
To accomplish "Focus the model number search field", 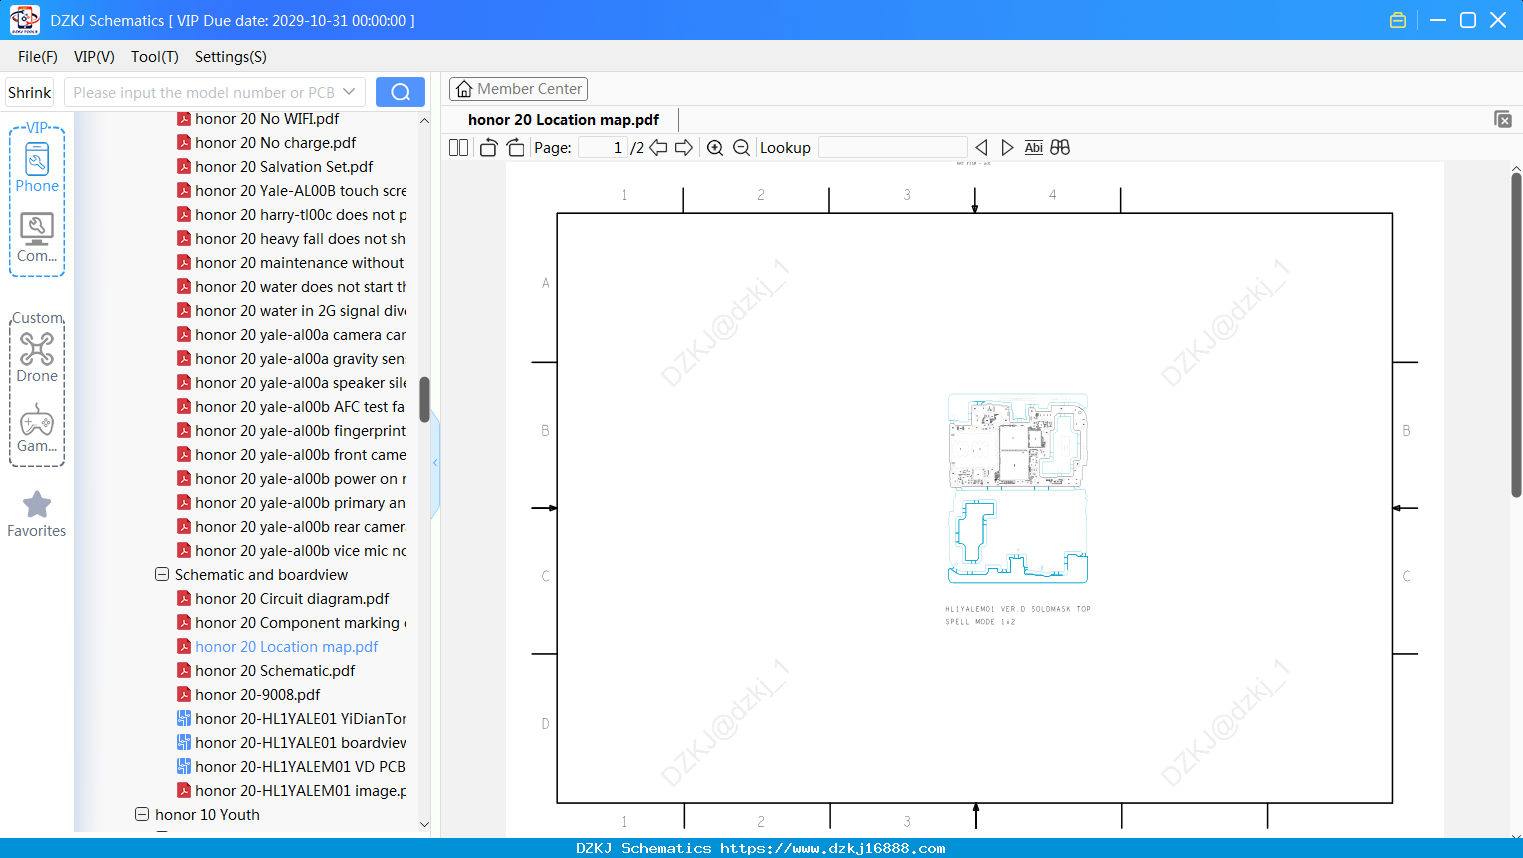I will pos(203,92).
